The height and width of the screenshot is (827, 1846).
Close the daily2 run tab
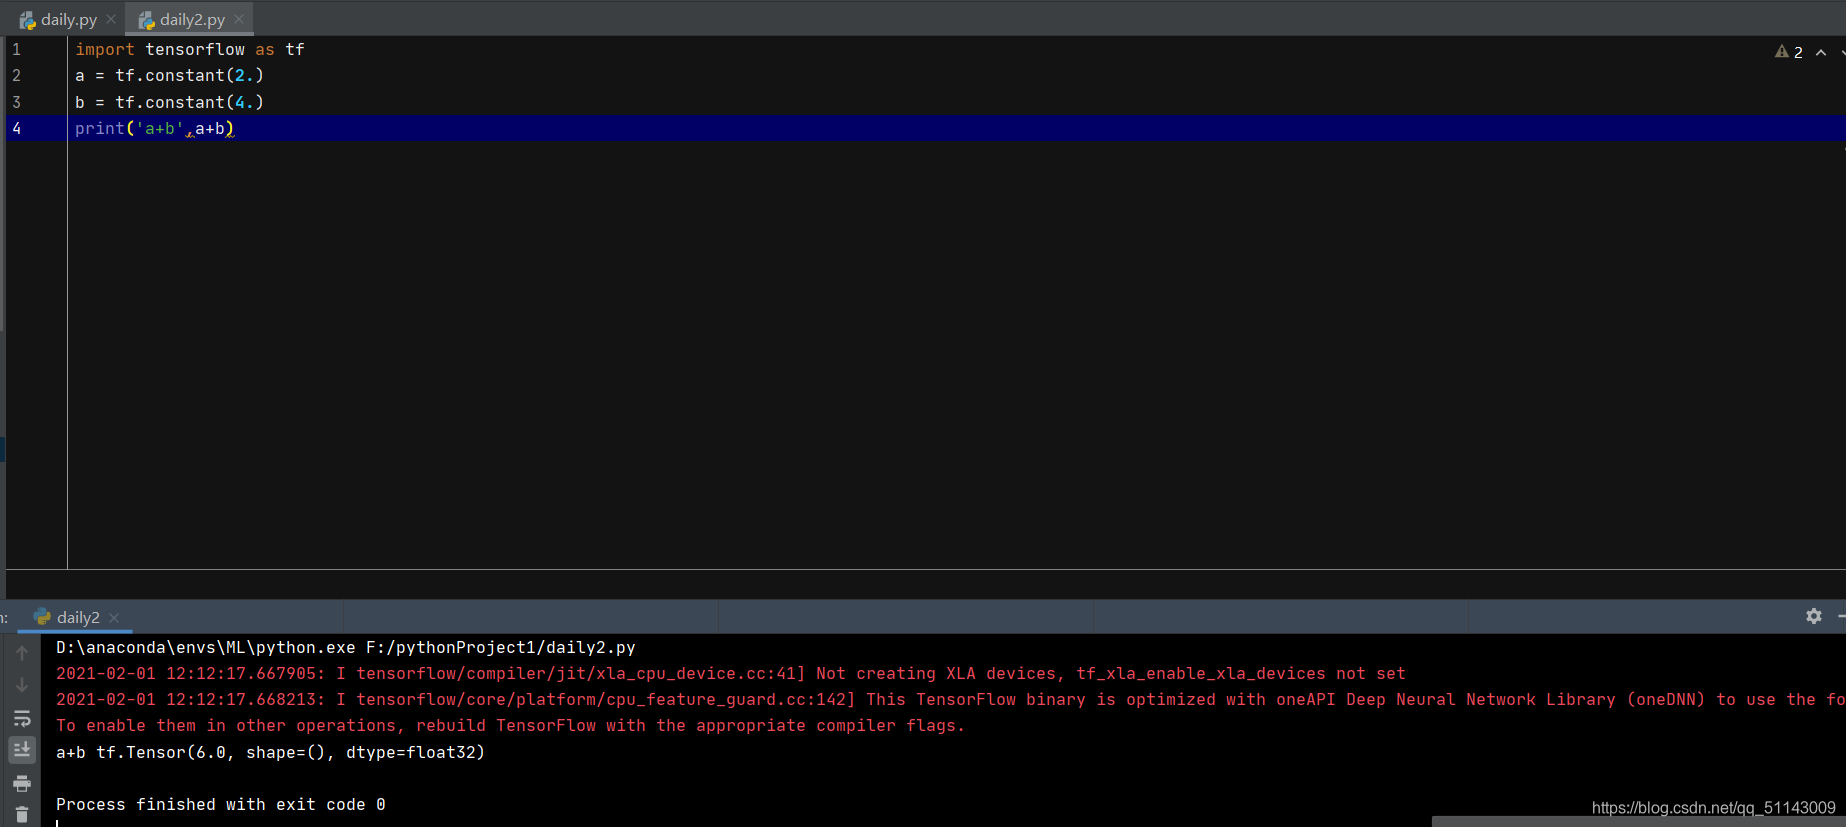tap(114, 617)
